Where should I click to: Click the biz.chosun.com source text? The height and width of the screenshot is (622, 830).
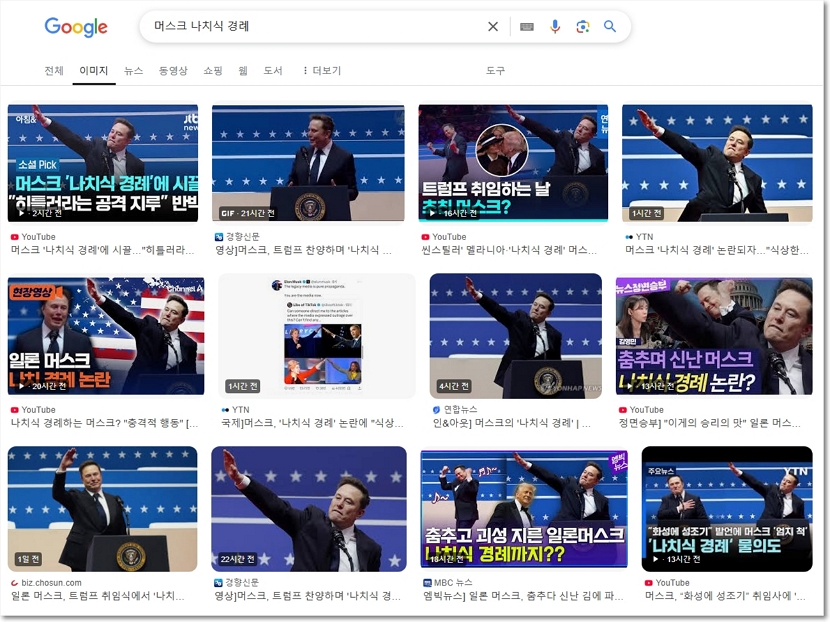(51, 583)
